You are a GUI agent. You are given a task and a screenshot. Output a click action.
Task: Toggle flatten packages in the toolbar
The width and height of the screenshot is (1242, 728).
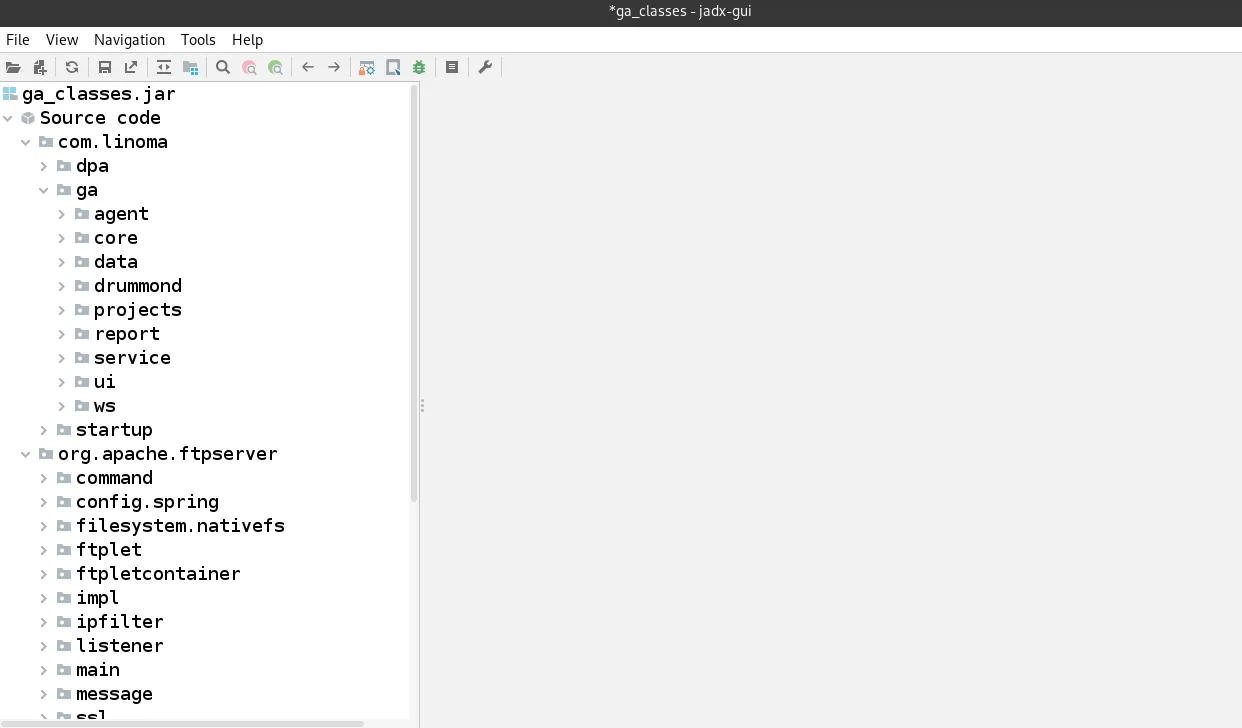coord(190,67)
